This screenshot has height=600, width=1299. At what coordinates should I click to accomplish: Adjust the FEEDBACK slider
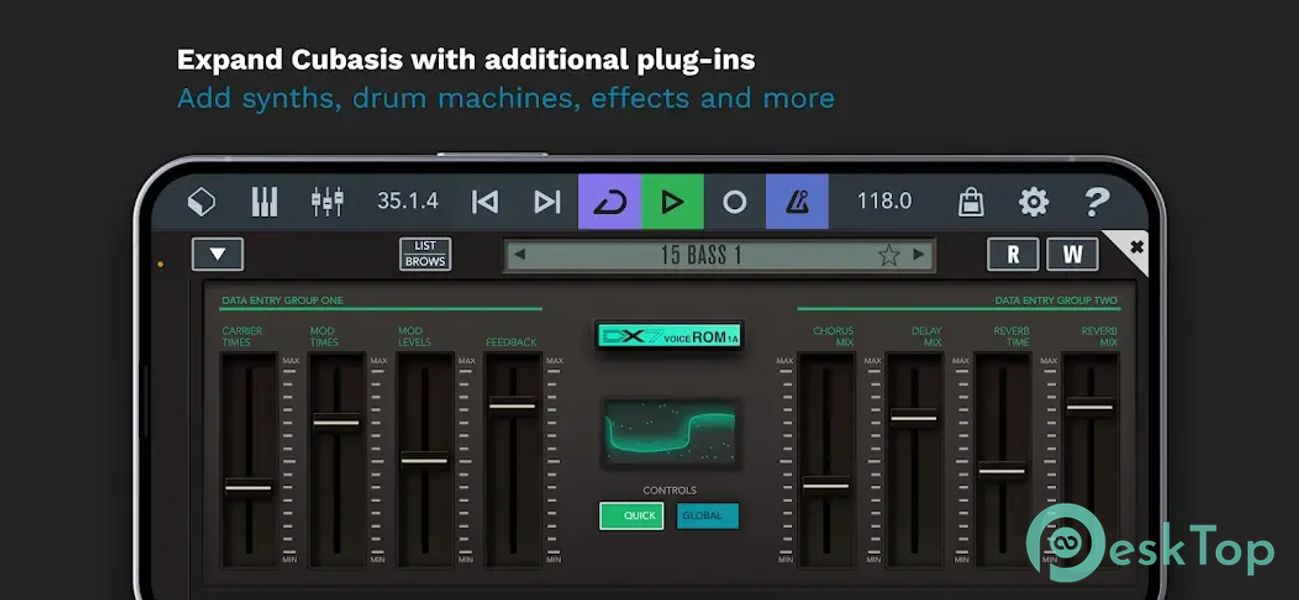point(512,406)
